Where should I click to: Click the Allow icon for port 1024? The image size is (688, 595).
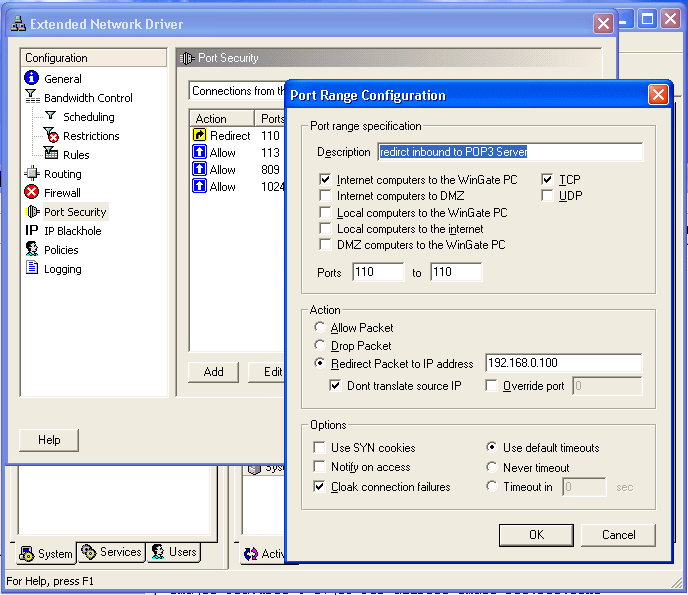point(199,186)
